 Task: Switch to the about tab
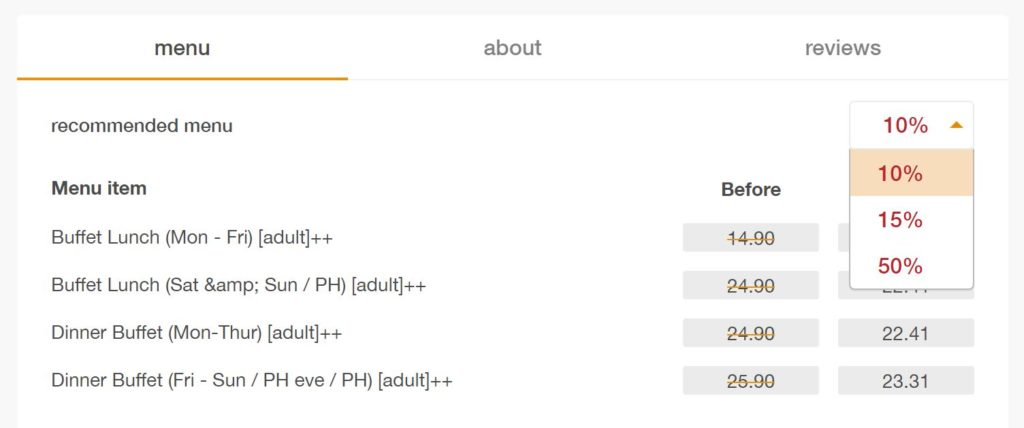click(x=512, y=48)
